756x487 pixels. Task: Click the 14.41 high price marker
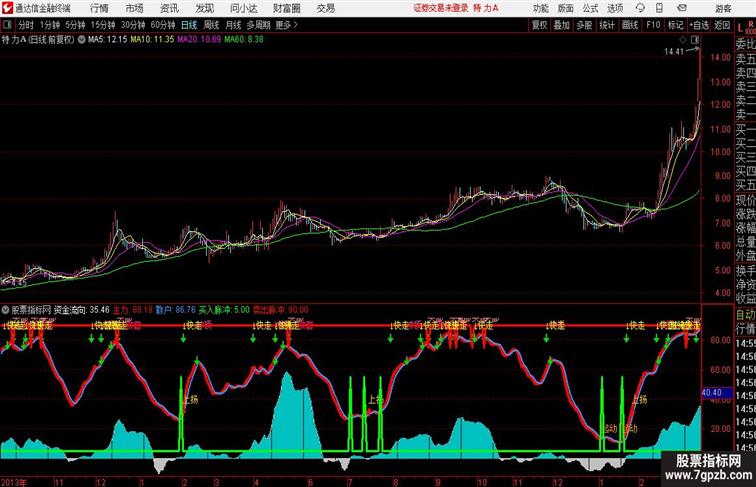674,52
